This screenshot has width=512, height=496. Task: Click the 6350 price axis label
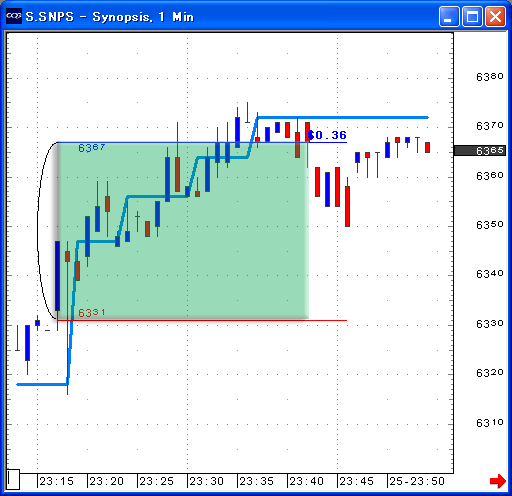[x=490, y=225]
